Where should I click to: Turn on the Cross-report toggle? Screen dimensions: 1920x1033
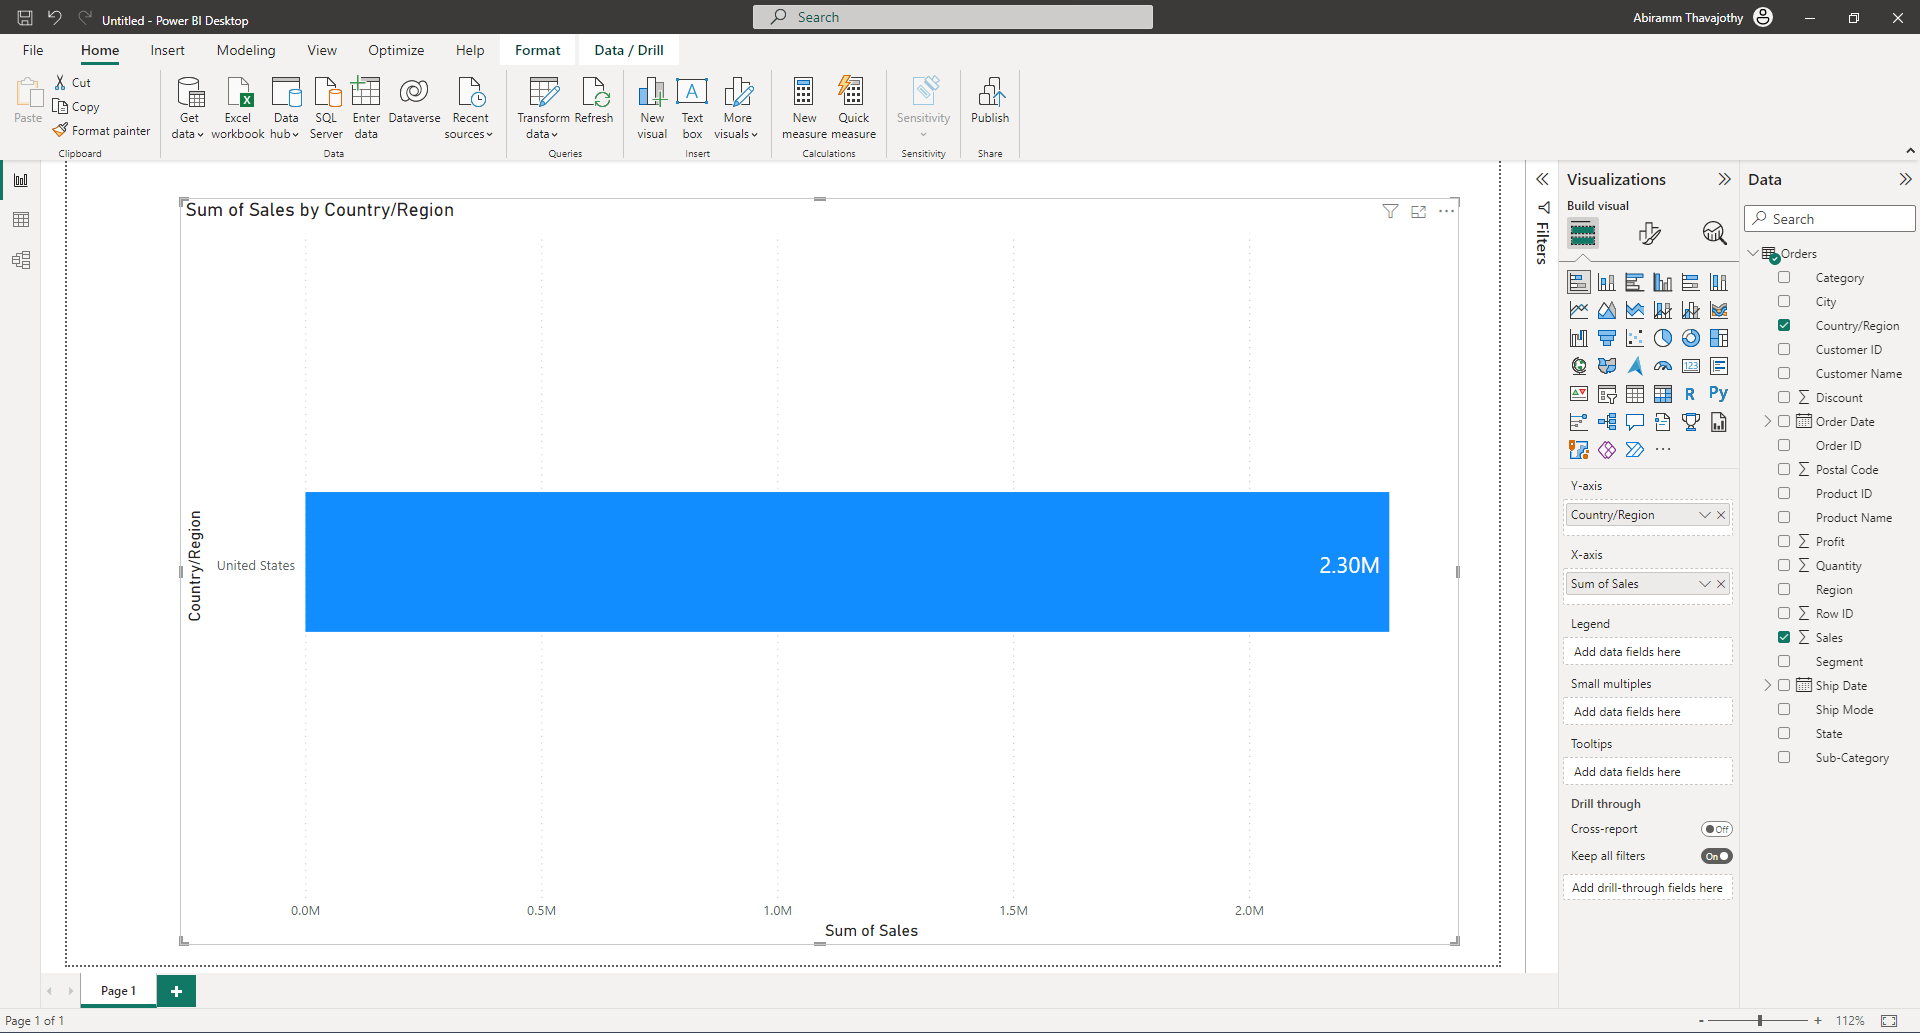(1716, 829)
